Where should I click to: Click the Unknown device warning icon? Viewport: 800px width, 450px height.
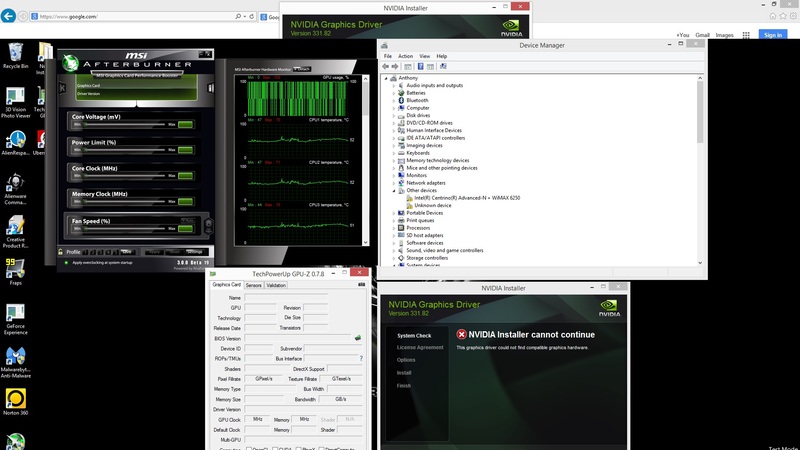409,205
